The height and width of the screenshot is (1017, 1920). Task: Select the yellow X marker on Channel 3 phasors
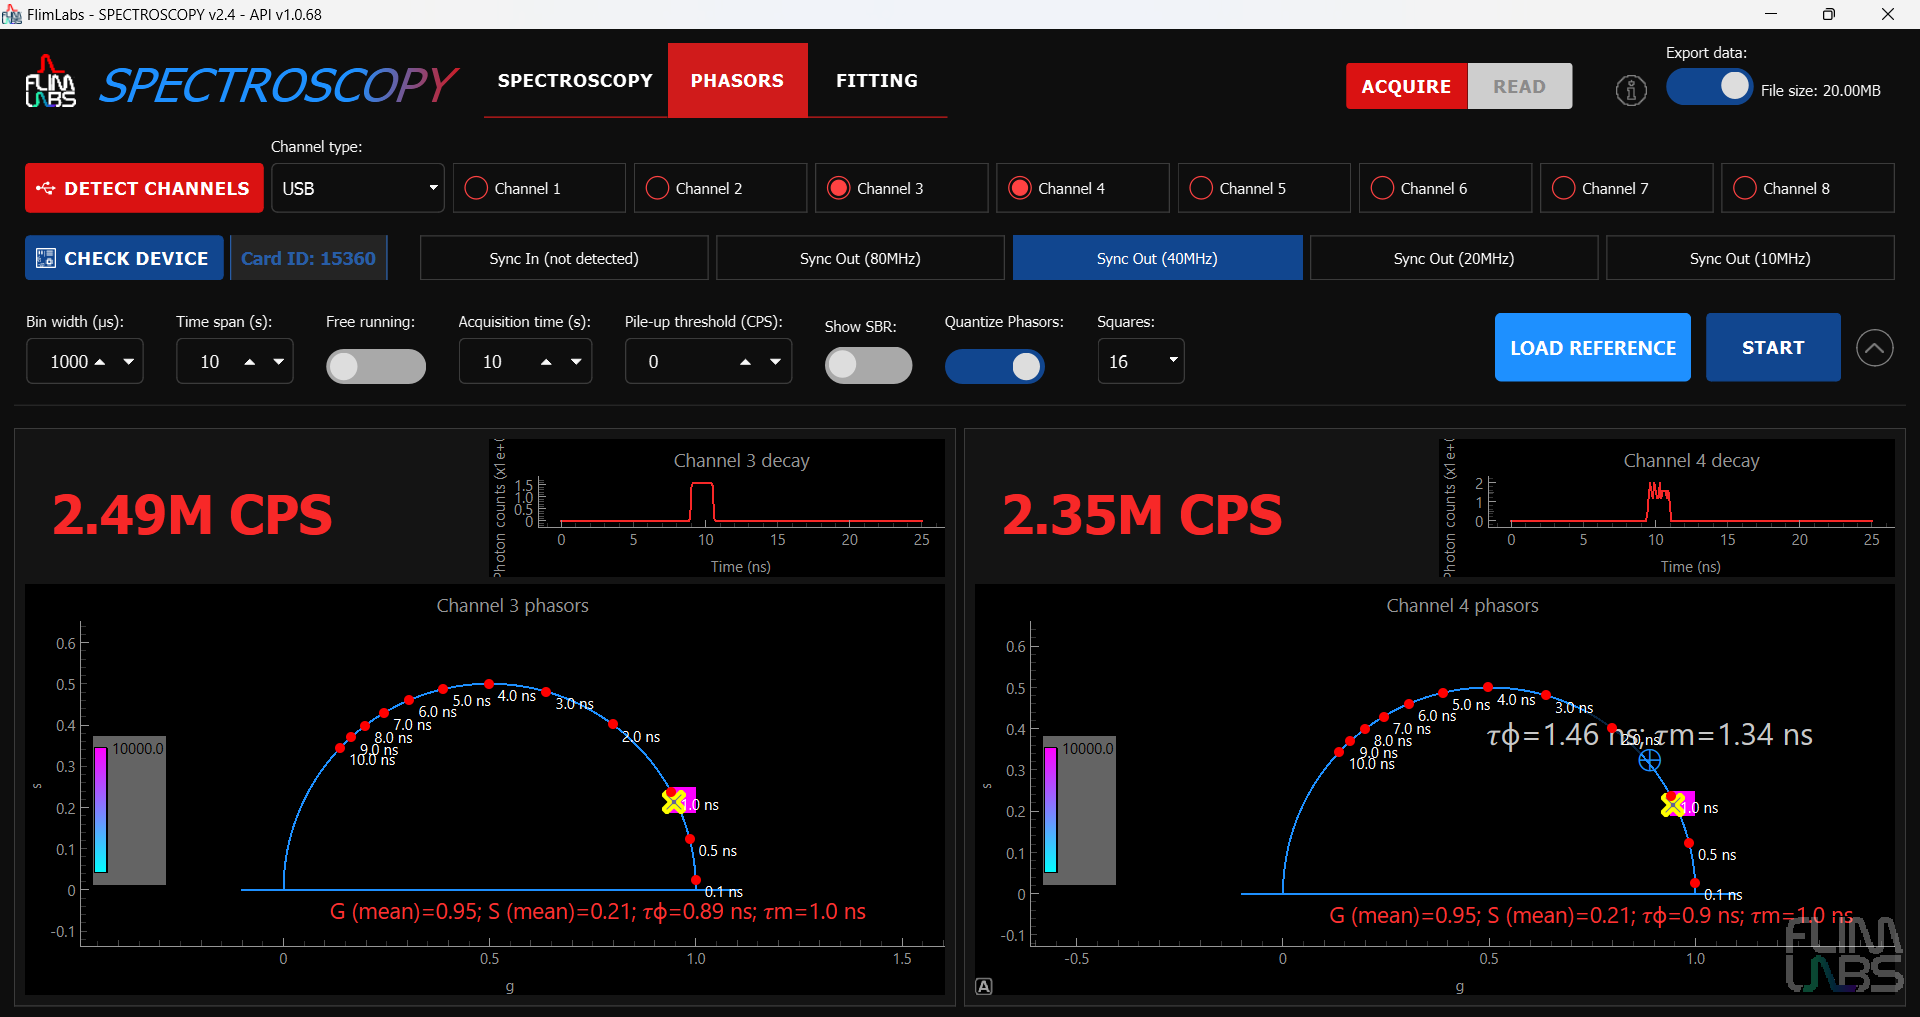(x=674, y=802)
